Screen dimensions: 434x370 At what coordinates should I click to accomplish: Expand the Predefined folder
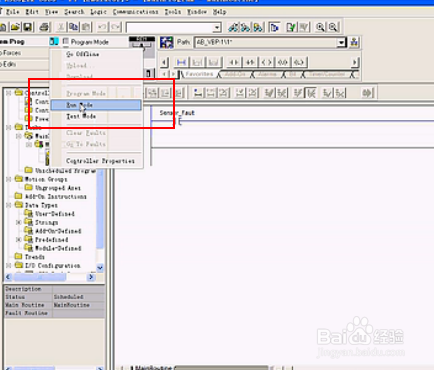coord(19,239)
